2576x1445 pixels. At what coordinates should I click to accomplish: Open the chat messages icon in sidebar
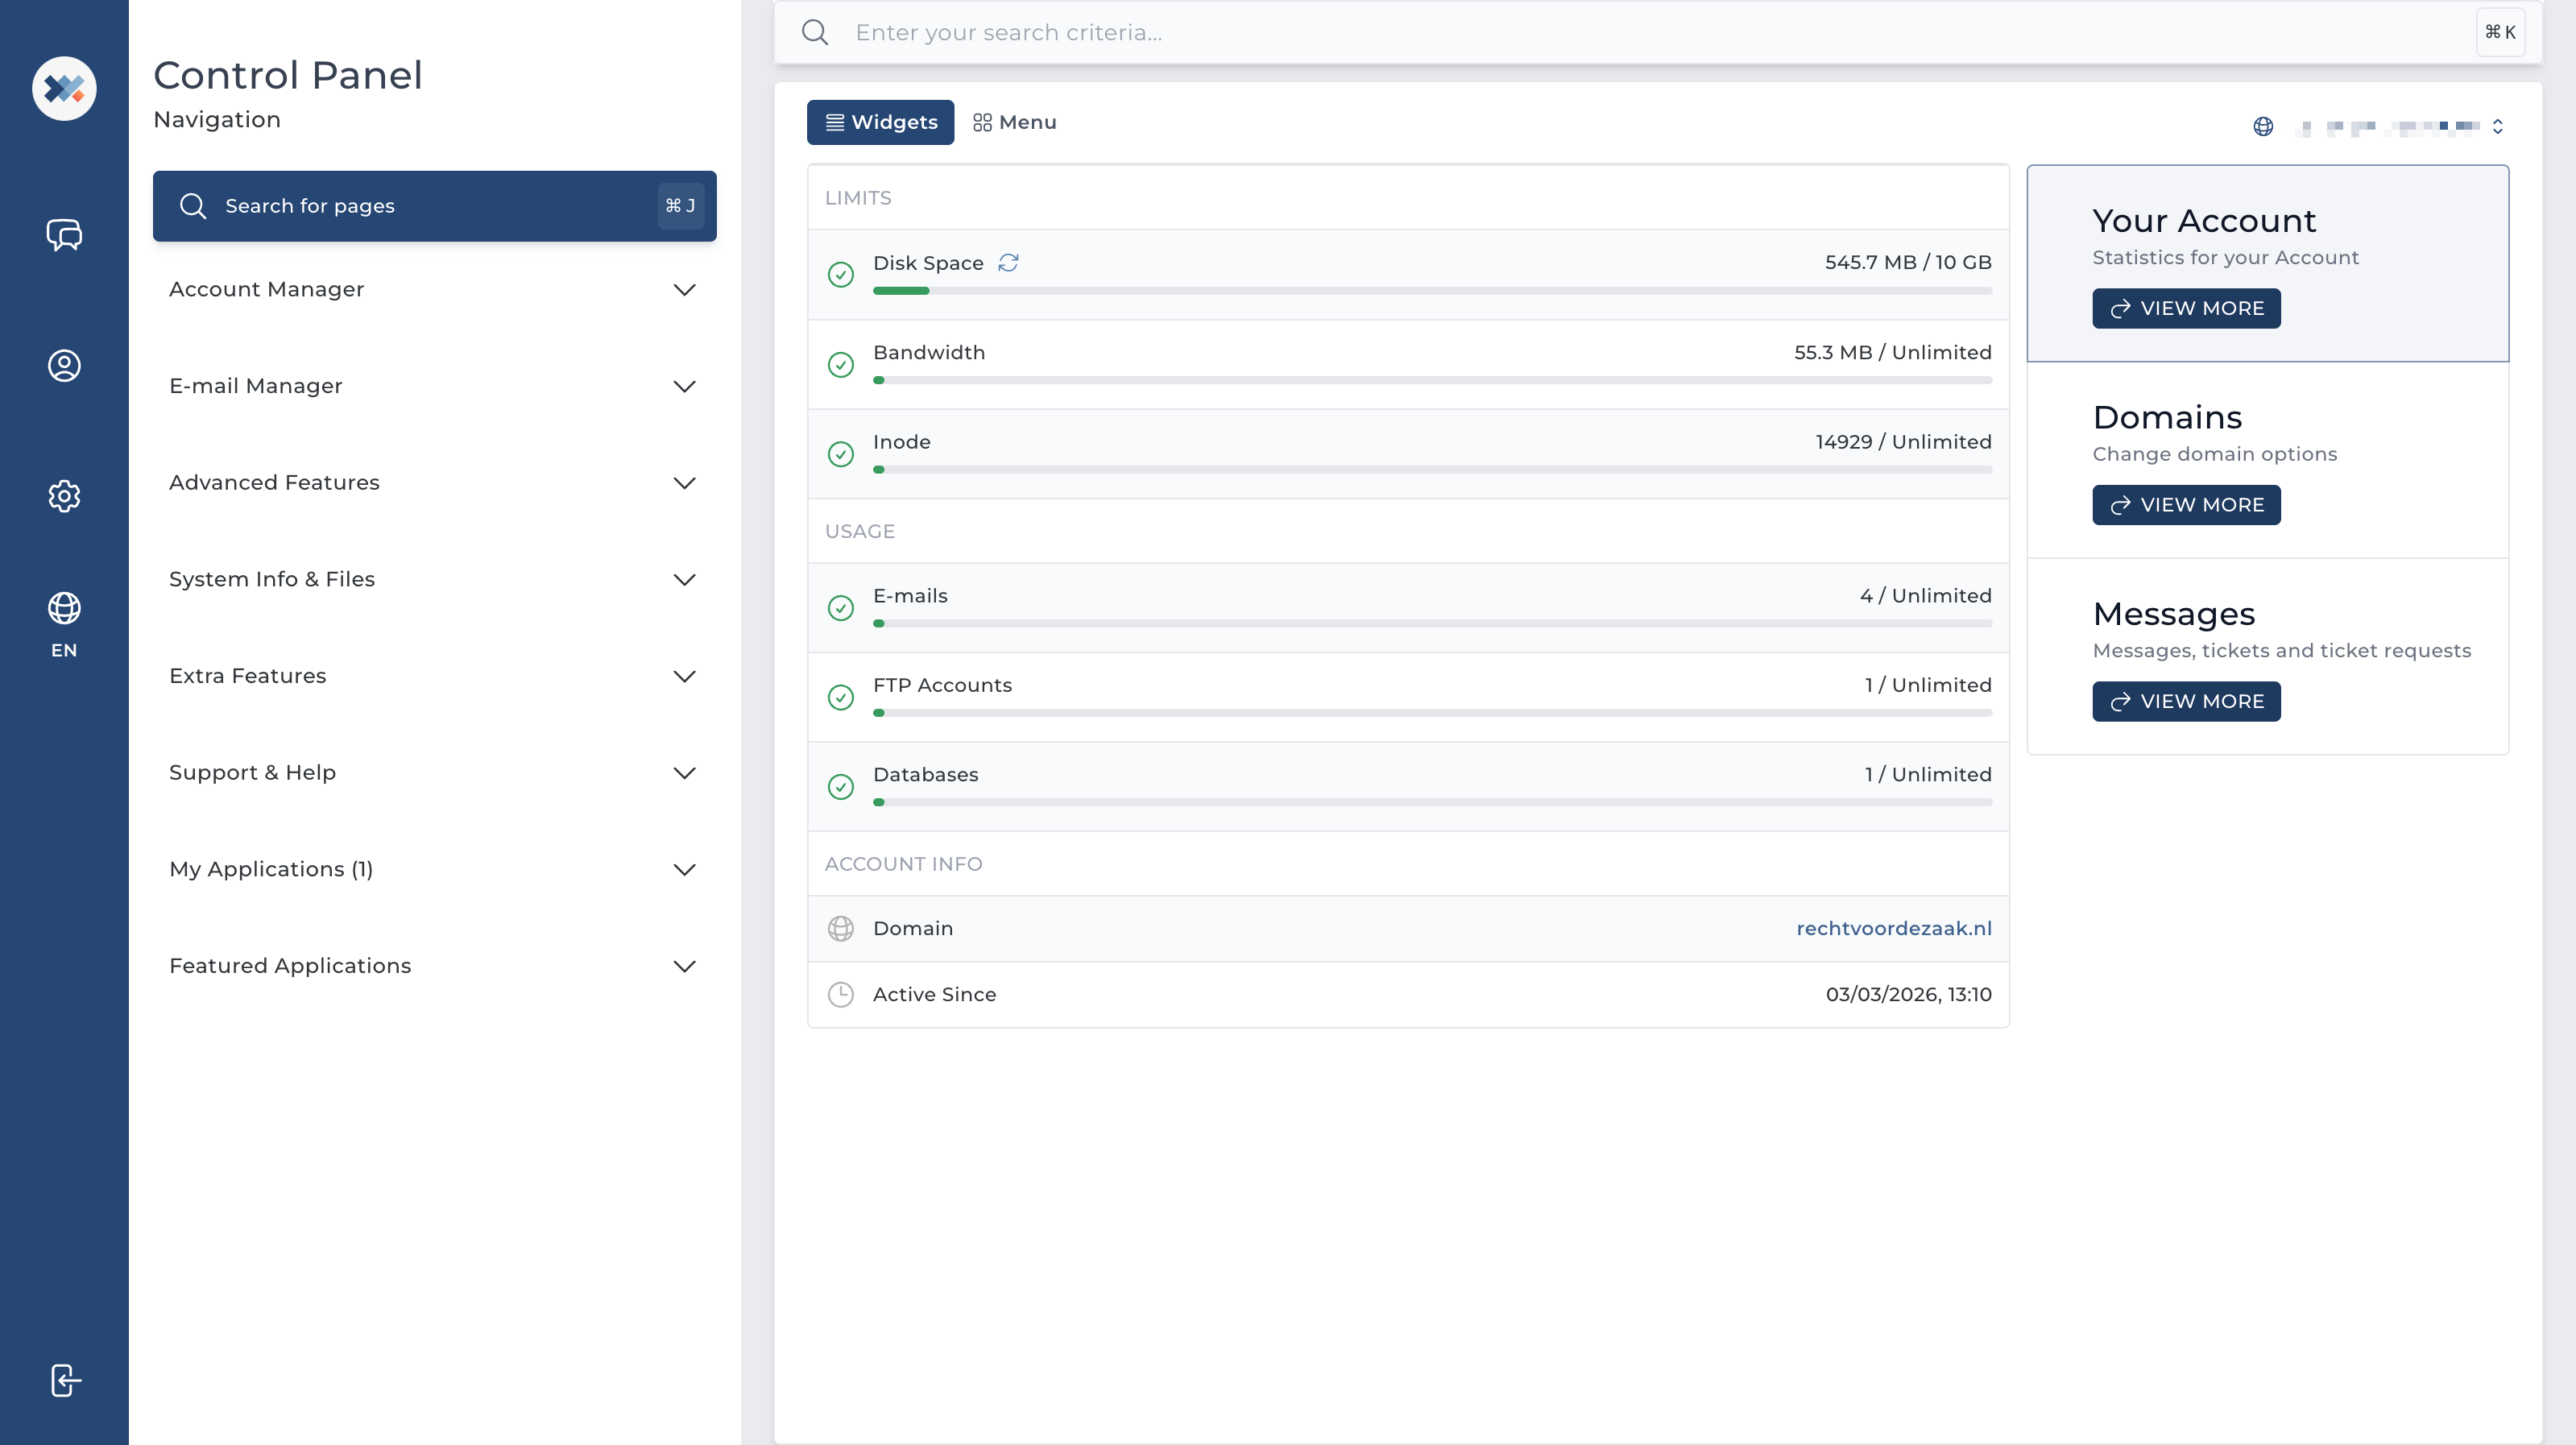64,236
